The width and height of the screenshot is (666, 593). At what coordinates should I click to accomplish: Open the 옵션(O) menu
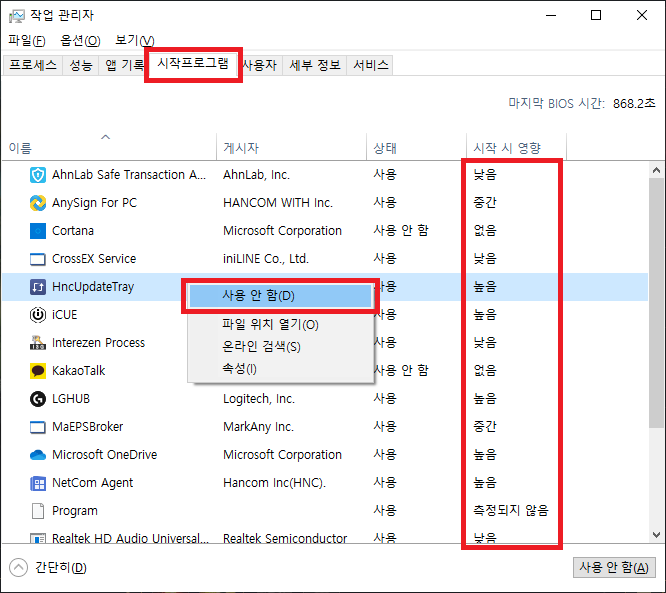click(x=80, y=40)
